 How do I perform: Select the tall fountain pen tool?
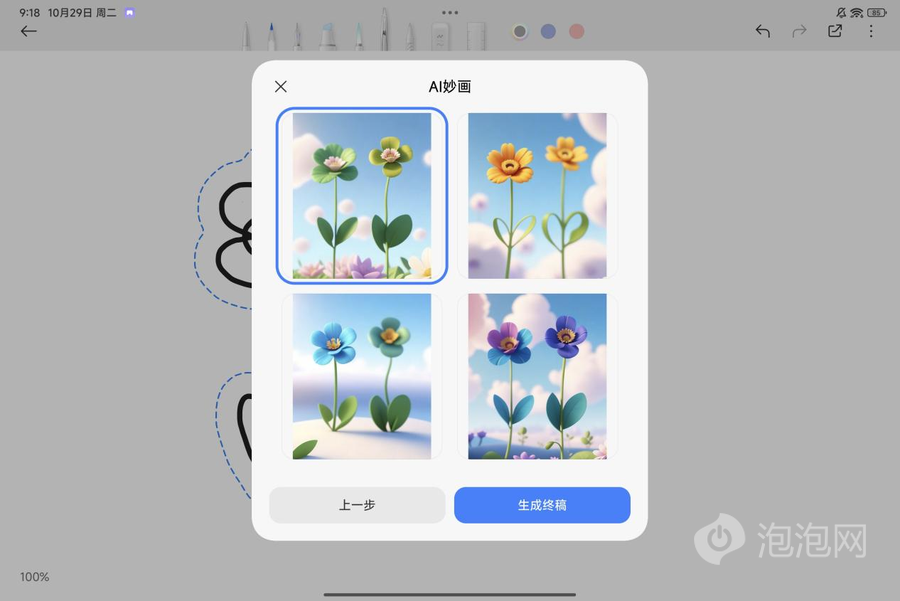point(384,30)
